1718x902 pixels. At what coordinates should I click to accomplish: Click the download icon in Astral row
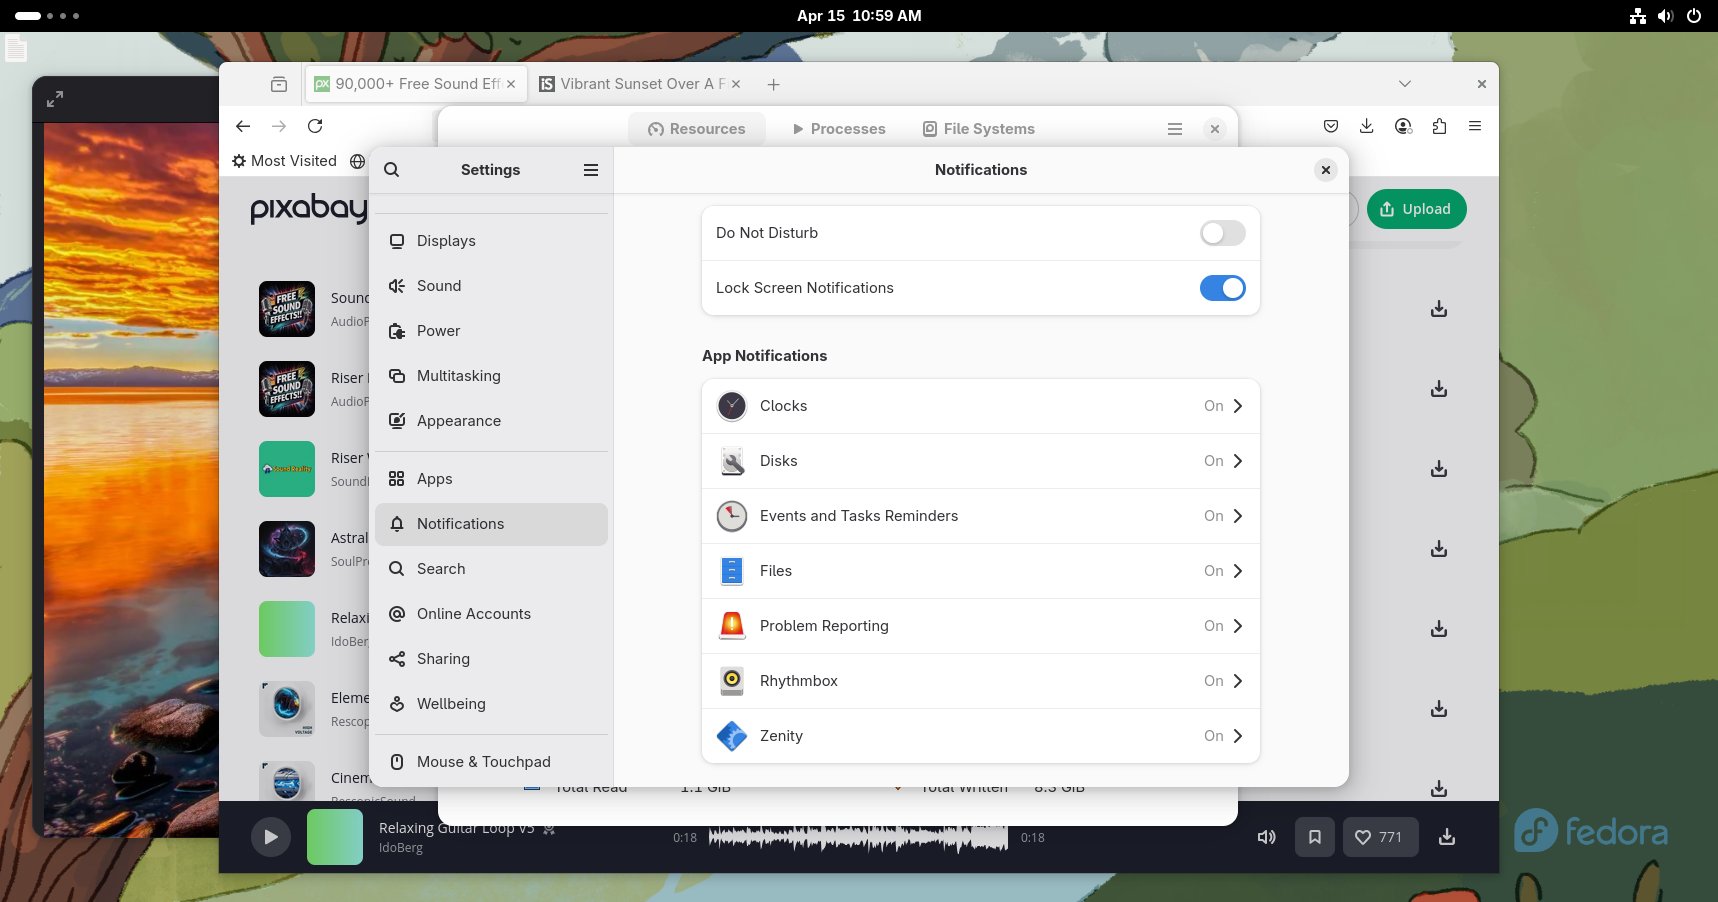[1439, 549]
